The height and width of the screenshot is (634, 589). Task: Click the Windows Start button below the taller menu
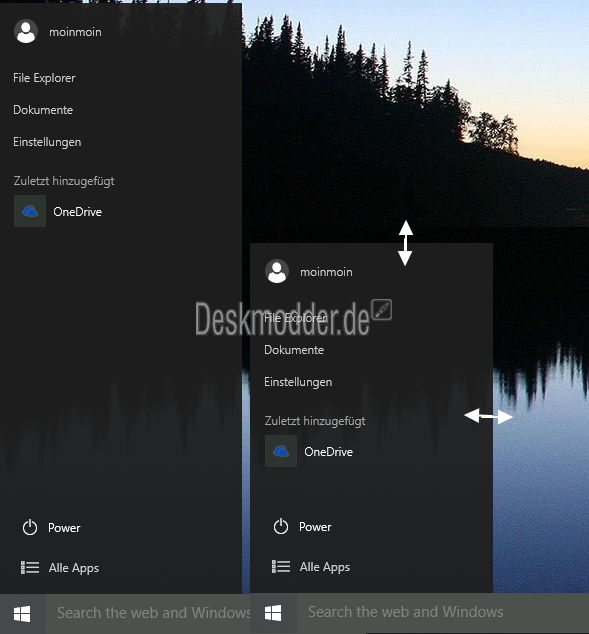[x=22, y=614]
